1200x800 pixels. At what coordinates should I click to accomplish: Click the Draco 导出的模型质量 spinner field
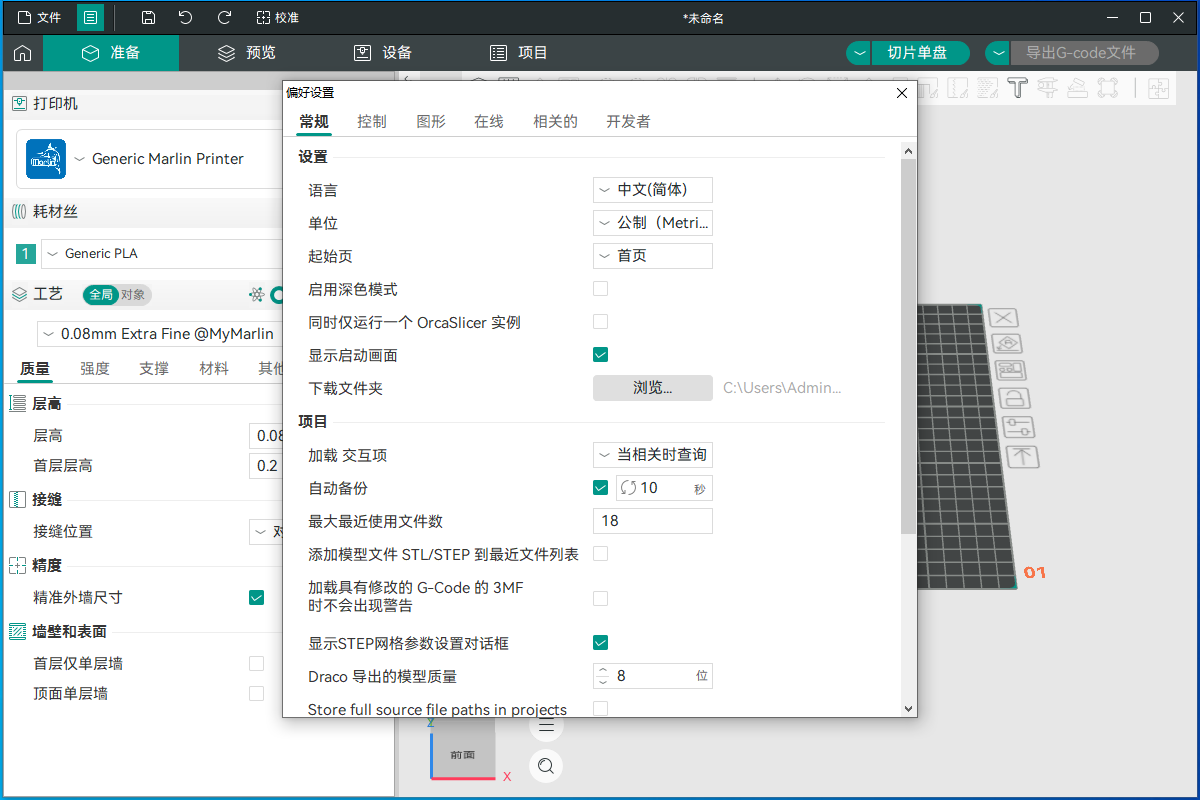point(653,676)
